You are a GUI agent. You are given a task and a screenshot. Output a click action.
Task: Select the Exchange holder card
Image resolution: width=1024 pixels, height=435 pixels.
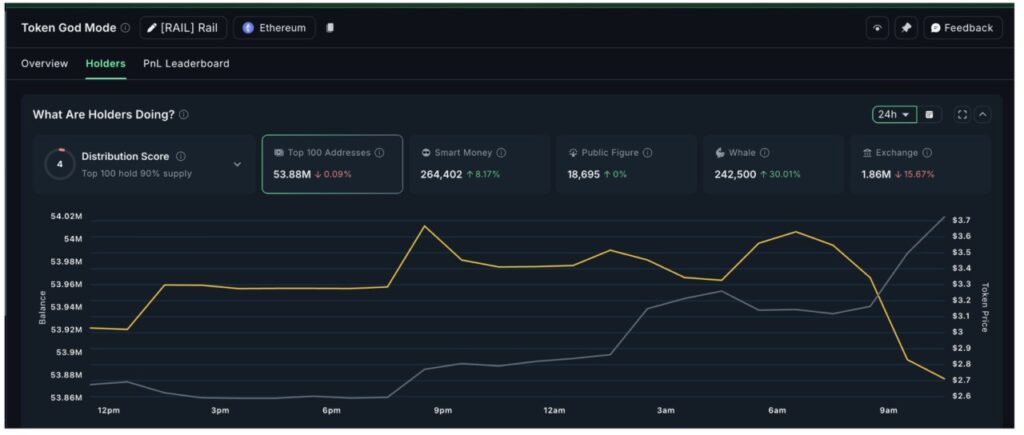coord(918,164)
